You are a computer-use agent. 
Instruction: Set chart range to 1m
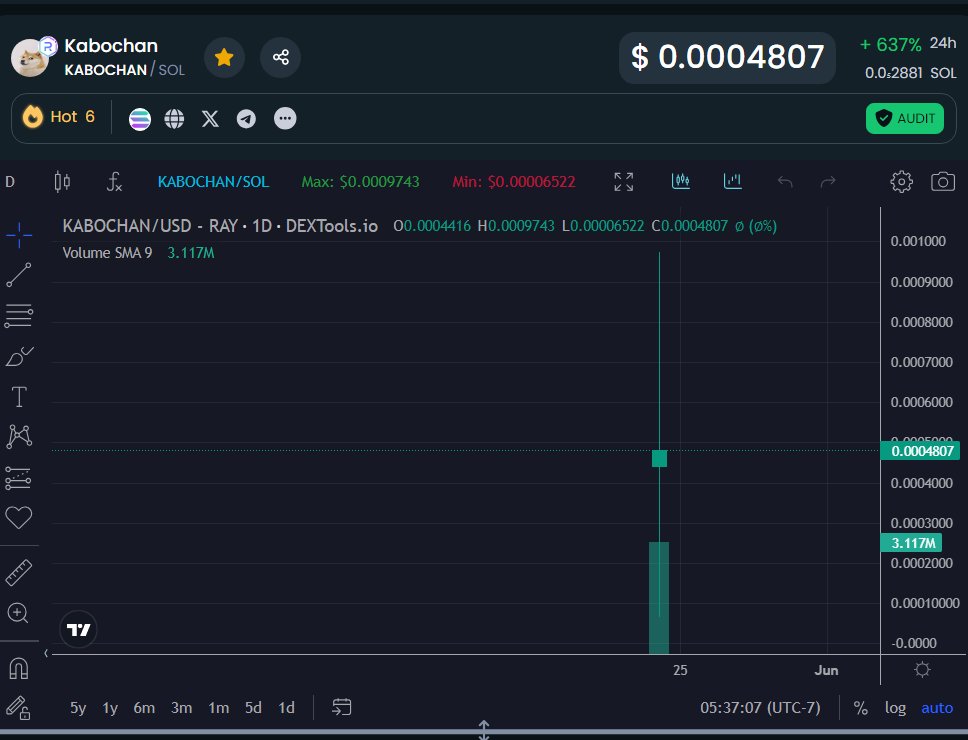point(219,708)
